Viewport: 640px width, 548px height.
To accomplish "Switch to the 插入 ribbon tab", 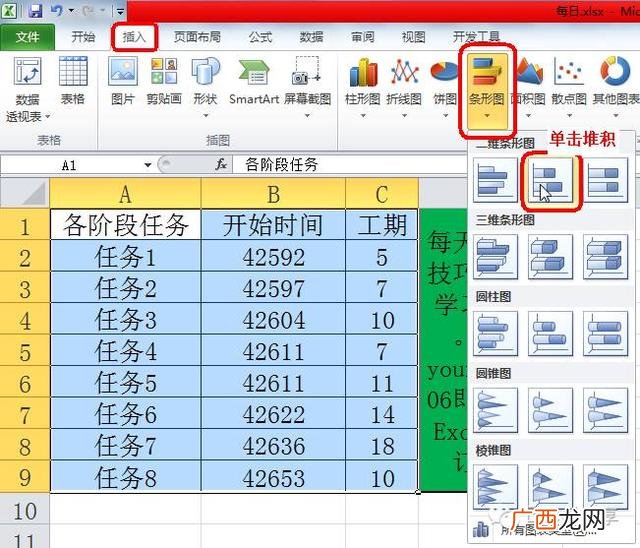I will (134, 37).
